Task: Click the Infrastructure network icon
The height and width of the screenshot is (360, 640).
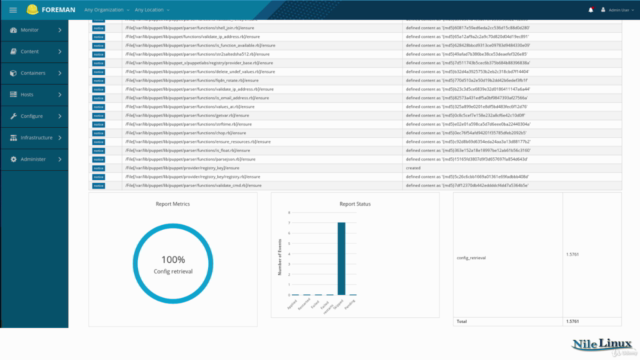Action: tap(13, 138)
